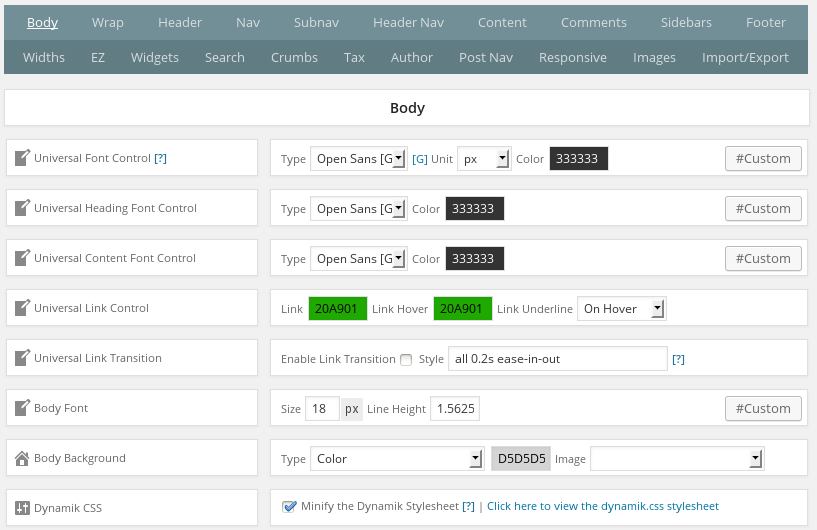The width and height of the screenshot is (817, 530).
Task: Click edit icon beside Universal Font Control
Action: tap(22, 158)
